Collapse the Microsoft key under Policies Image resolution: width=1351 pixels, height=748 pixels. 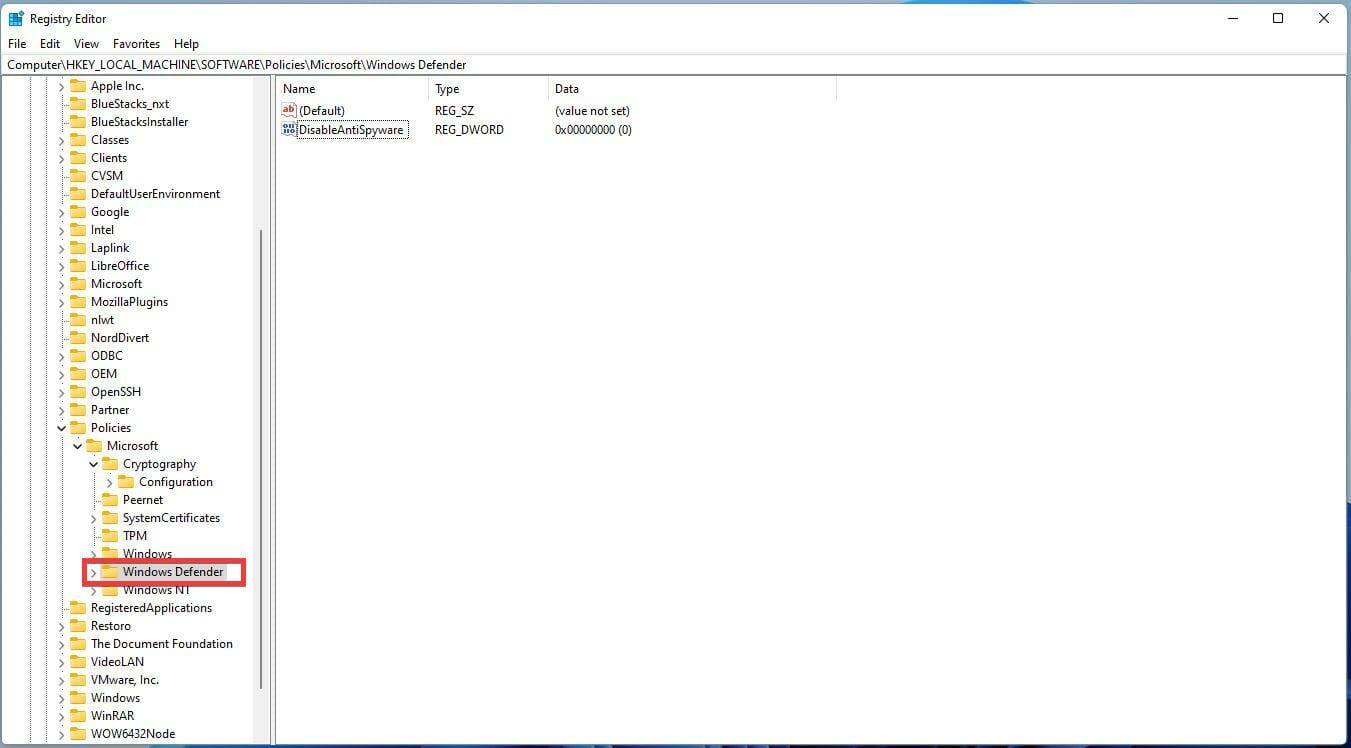pos(77,446)
